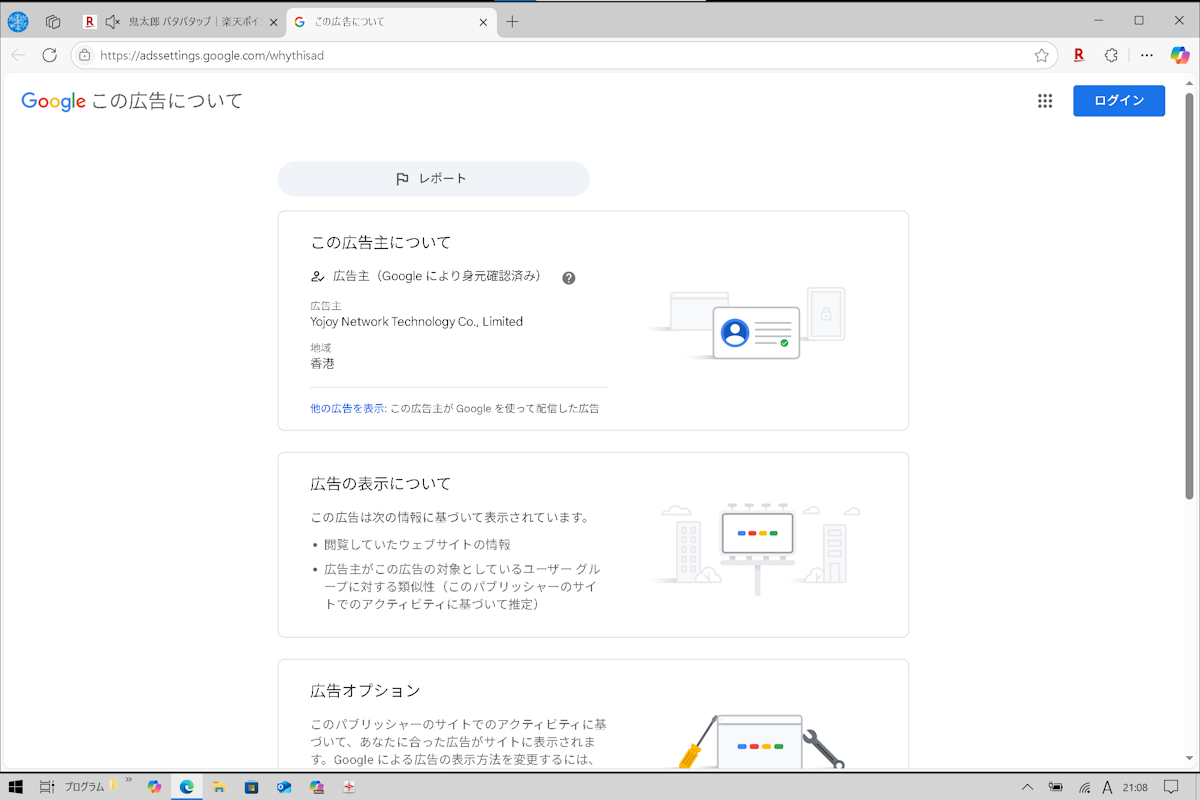Click the battery status tray icon
The width and height of the screenshot is (1200, 800).
click(x=1056, y=787)
